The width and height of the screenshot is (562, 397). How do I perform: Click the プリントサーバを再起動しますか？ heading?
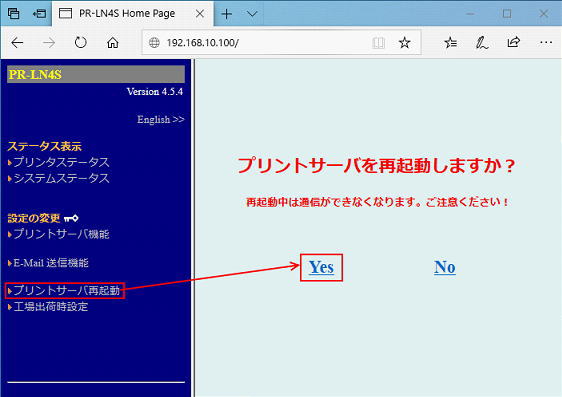376,166
